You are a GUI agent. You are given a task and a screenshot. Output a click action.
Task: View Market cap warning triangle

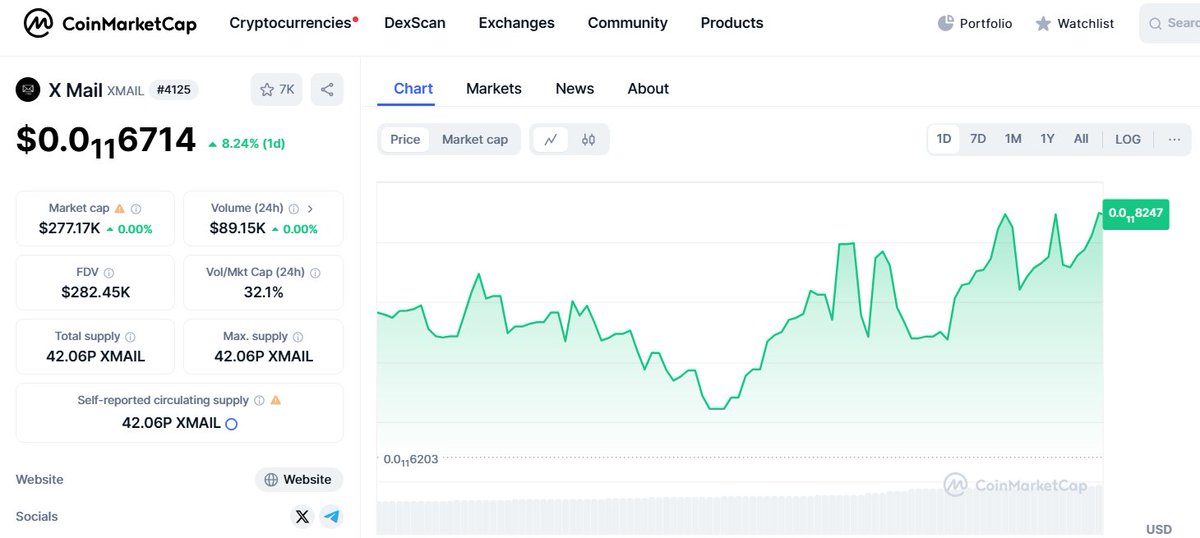120,208
